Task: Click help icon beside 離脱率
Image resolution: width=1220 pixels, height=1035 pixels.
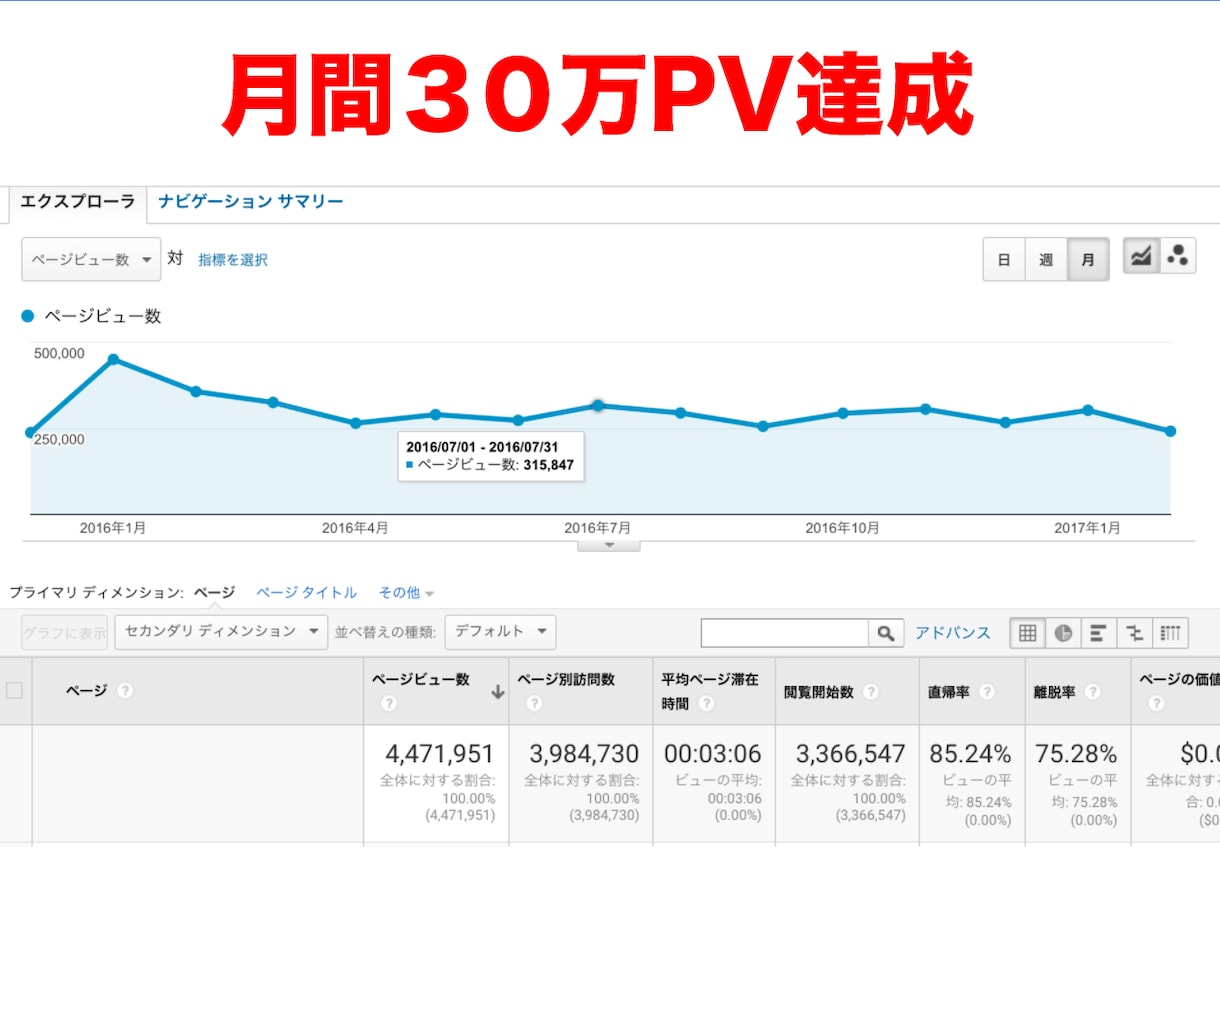Action: [x=1093, y=692]
